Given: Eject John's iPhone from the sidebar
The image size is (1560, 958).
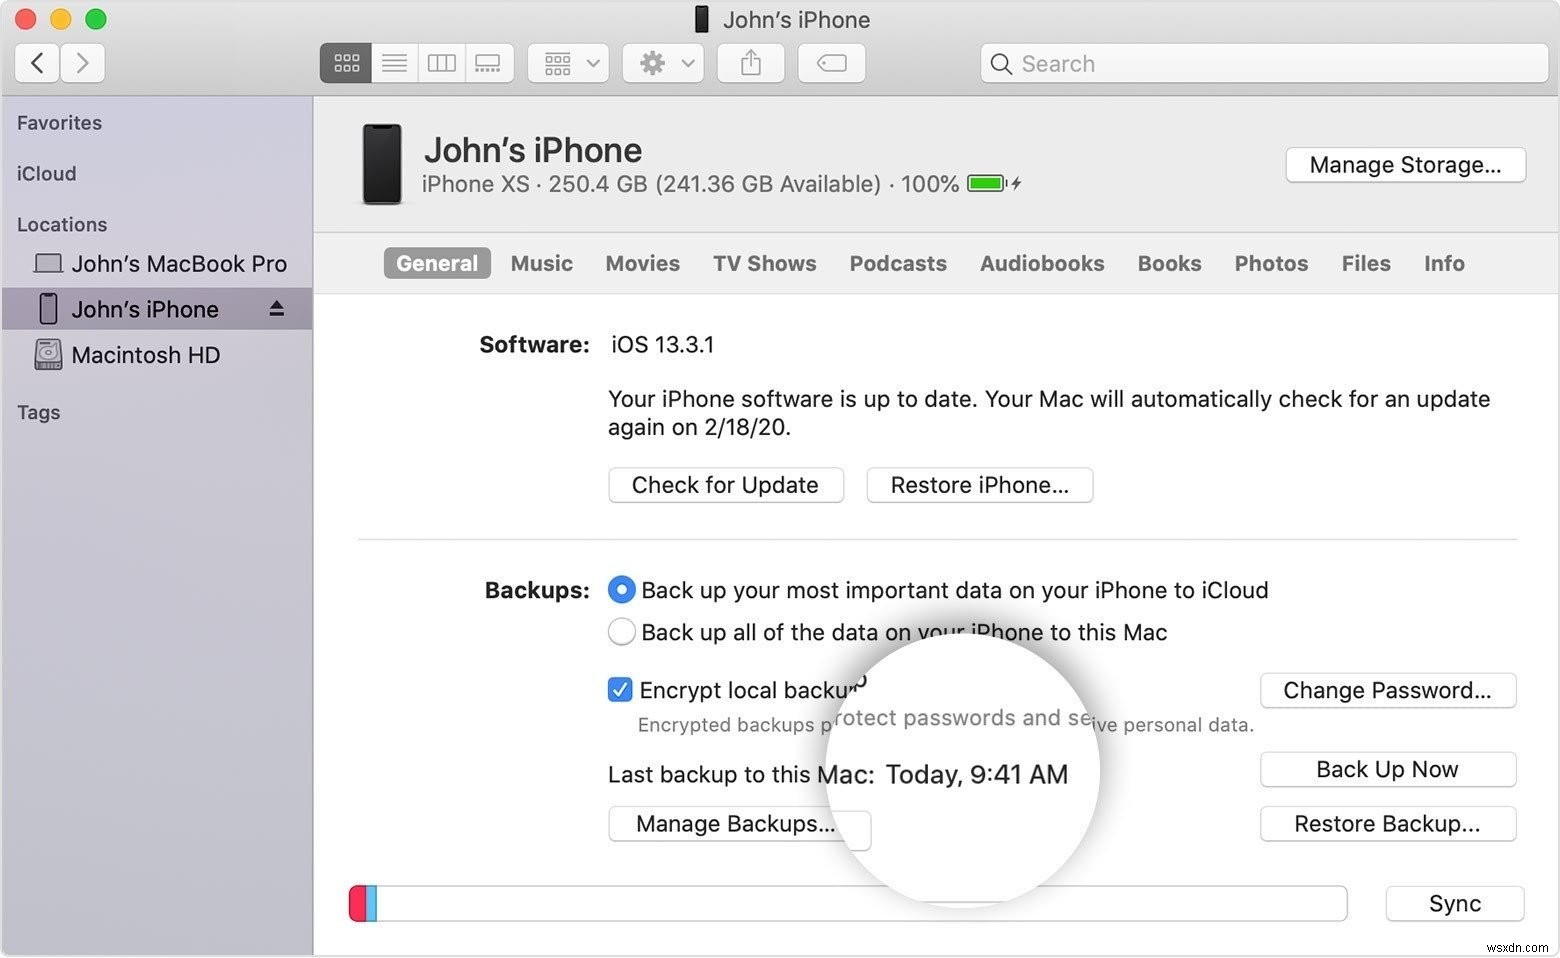Looking at the screenshot, I should [276, 309].
